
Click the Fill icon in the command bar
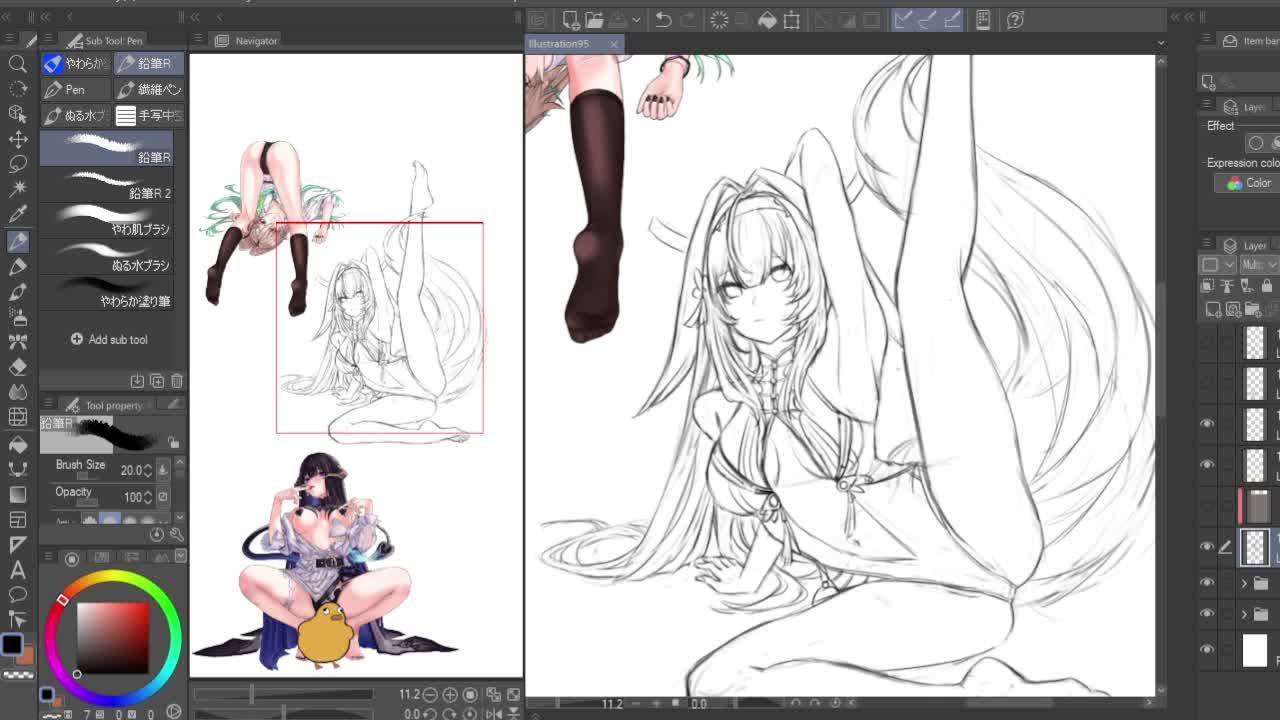point(767,20)
